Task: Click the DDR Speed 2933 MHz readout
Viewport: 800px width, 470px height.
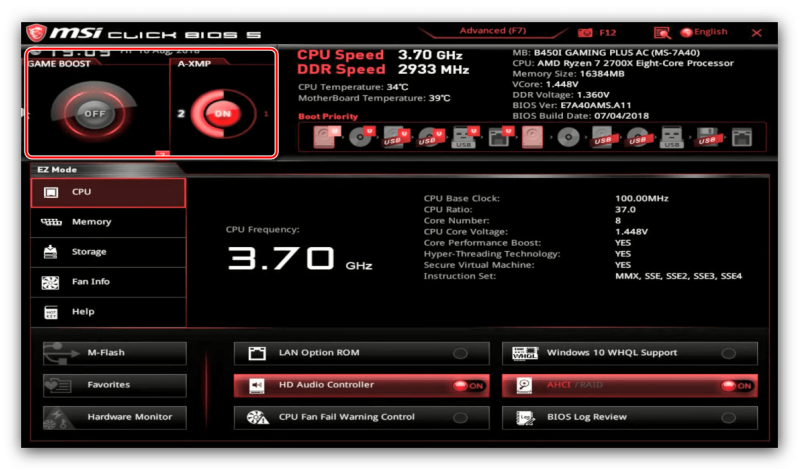Action: (x=383, y=69)
